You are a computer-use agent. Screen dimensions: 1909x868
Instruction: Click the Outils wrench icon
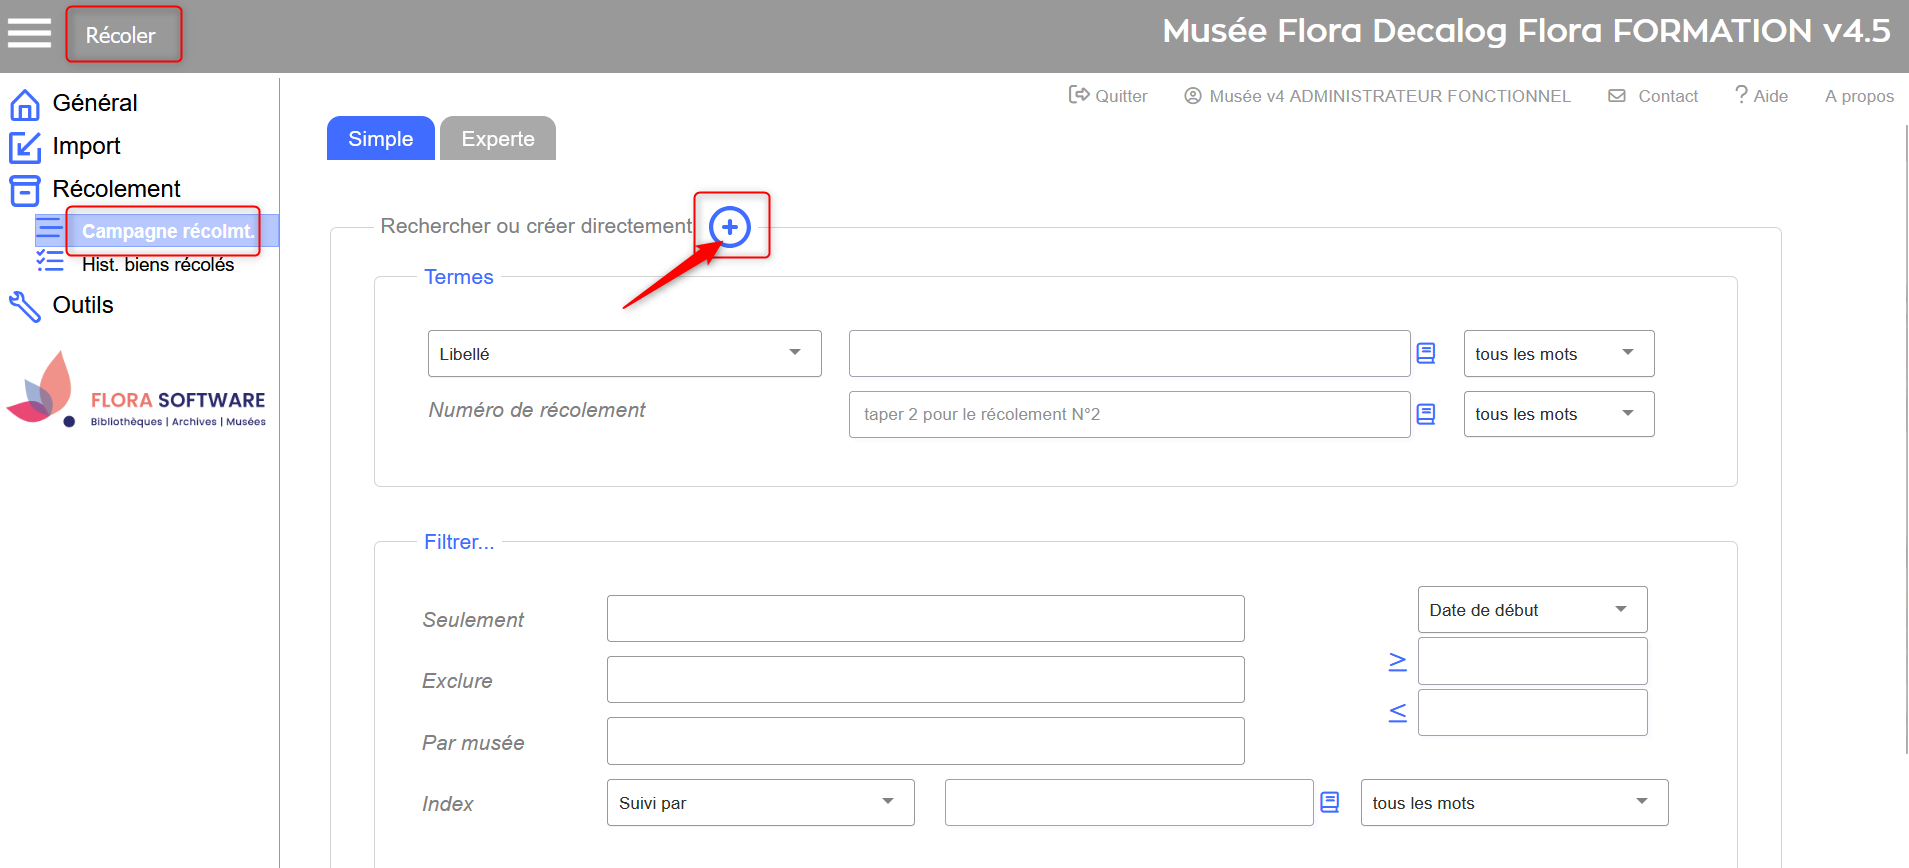tap(24, 306)
